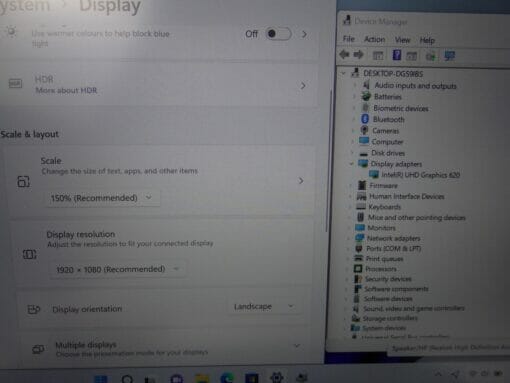Click the Night light sun icon in Settings

coord(11,32)
